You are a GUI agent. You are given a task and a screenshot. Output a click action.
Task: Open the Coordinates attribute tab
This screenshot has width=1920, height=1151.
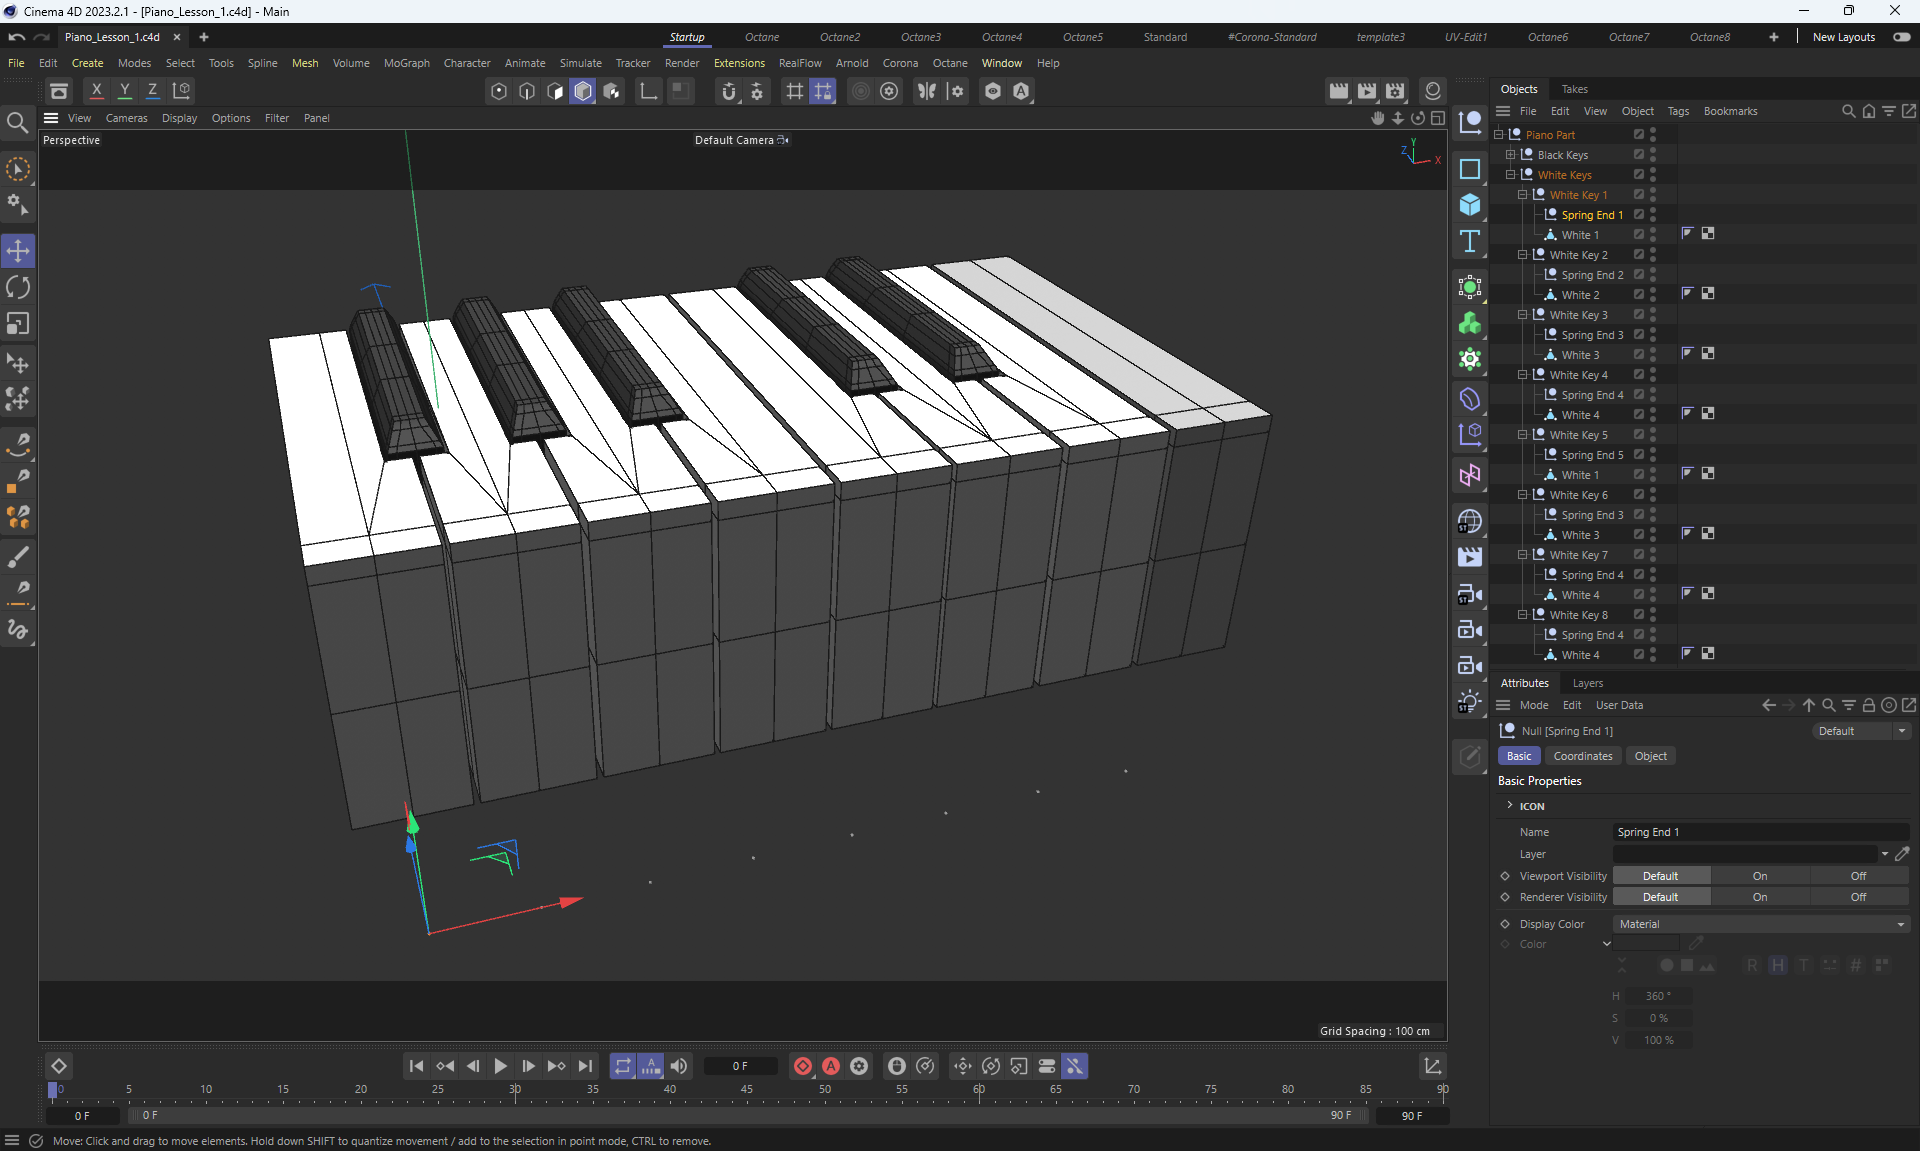coord(1582,756)
